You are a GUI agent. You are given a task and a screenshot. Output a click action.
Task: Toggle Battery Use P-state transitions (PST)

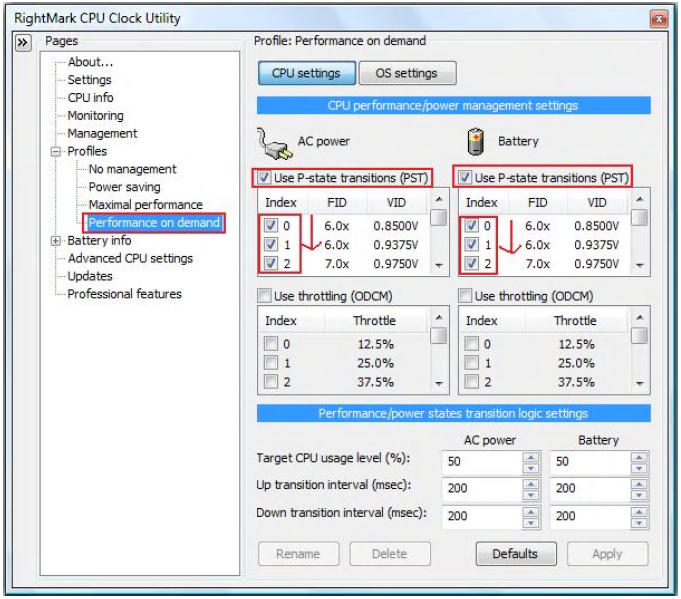[465, 178]
